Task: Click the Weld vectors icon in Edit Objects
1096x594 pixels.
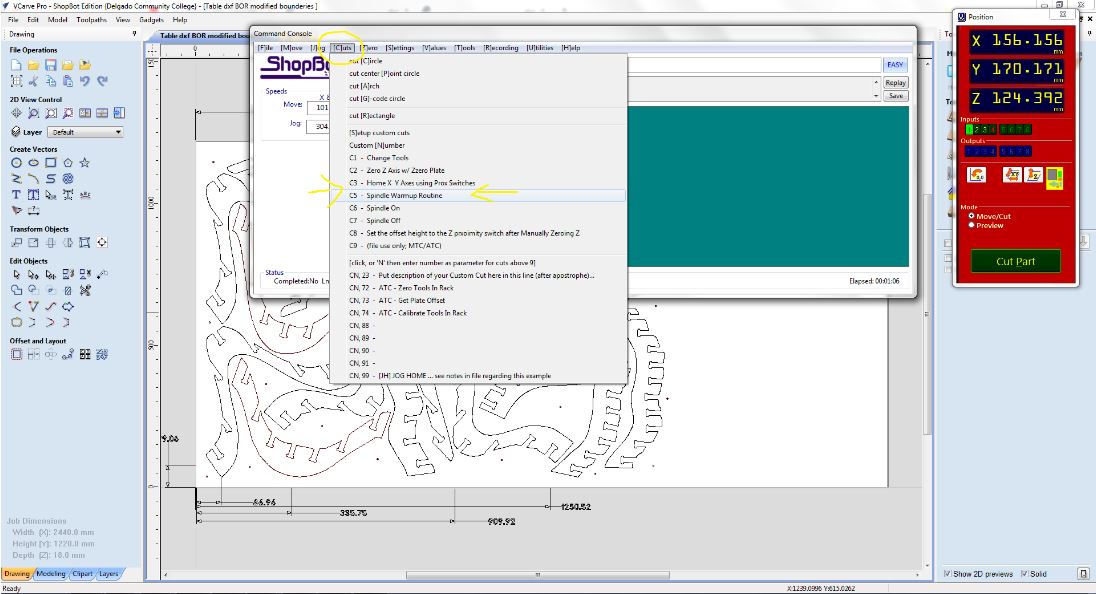Action: [16, 290]
